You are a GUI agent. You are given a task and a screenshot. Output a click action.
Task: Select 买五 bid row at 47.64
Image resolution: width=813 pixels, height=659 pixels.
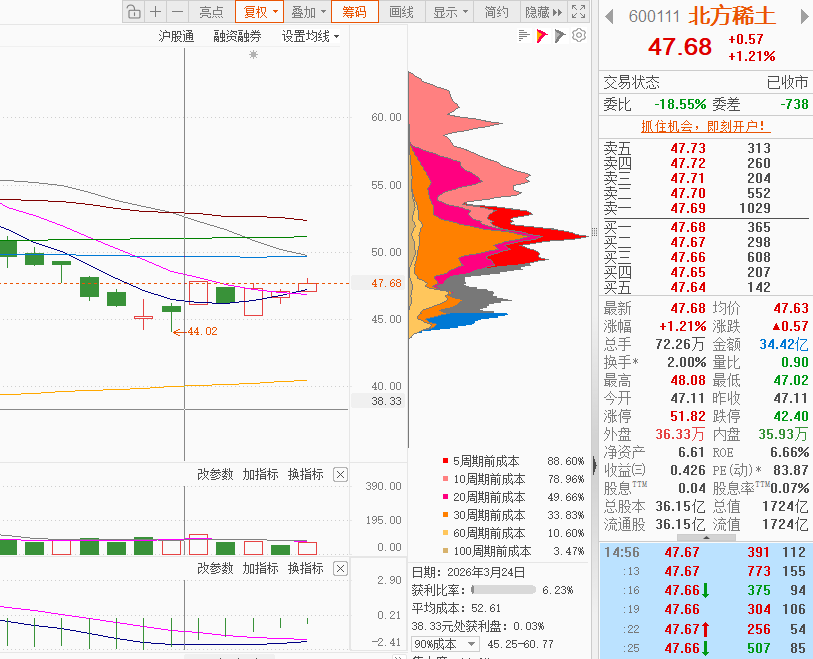(x=706, y=287)
